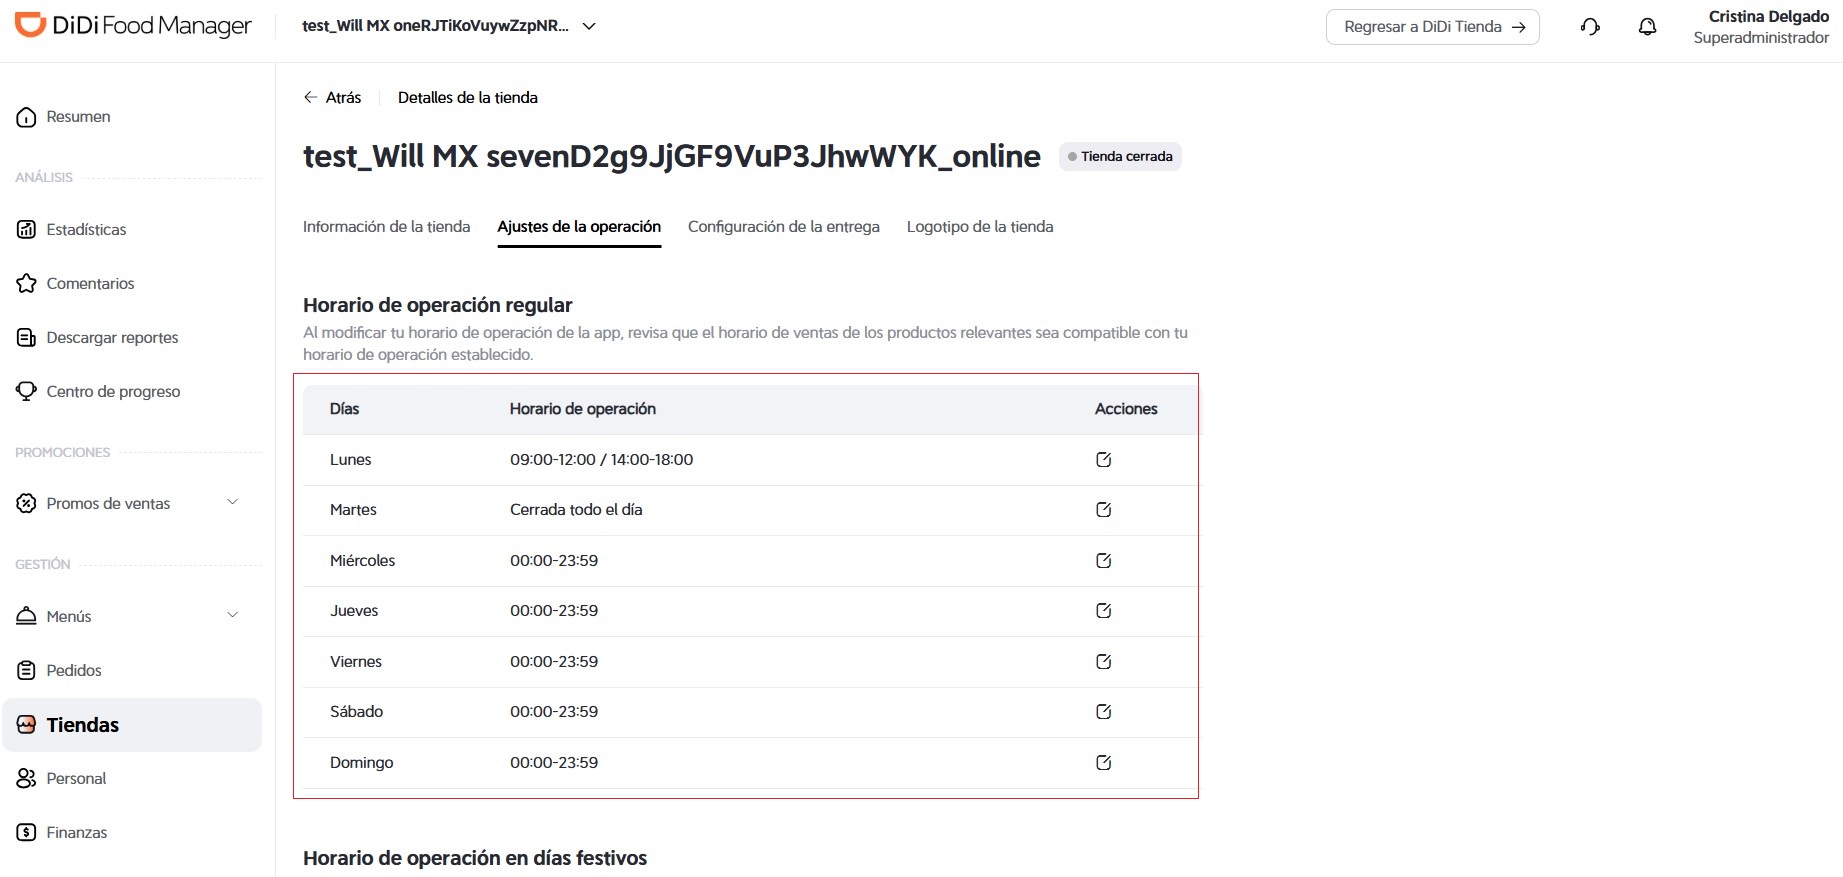
Task: Switch to Información de la tienda tab
Action: [386, 227]
